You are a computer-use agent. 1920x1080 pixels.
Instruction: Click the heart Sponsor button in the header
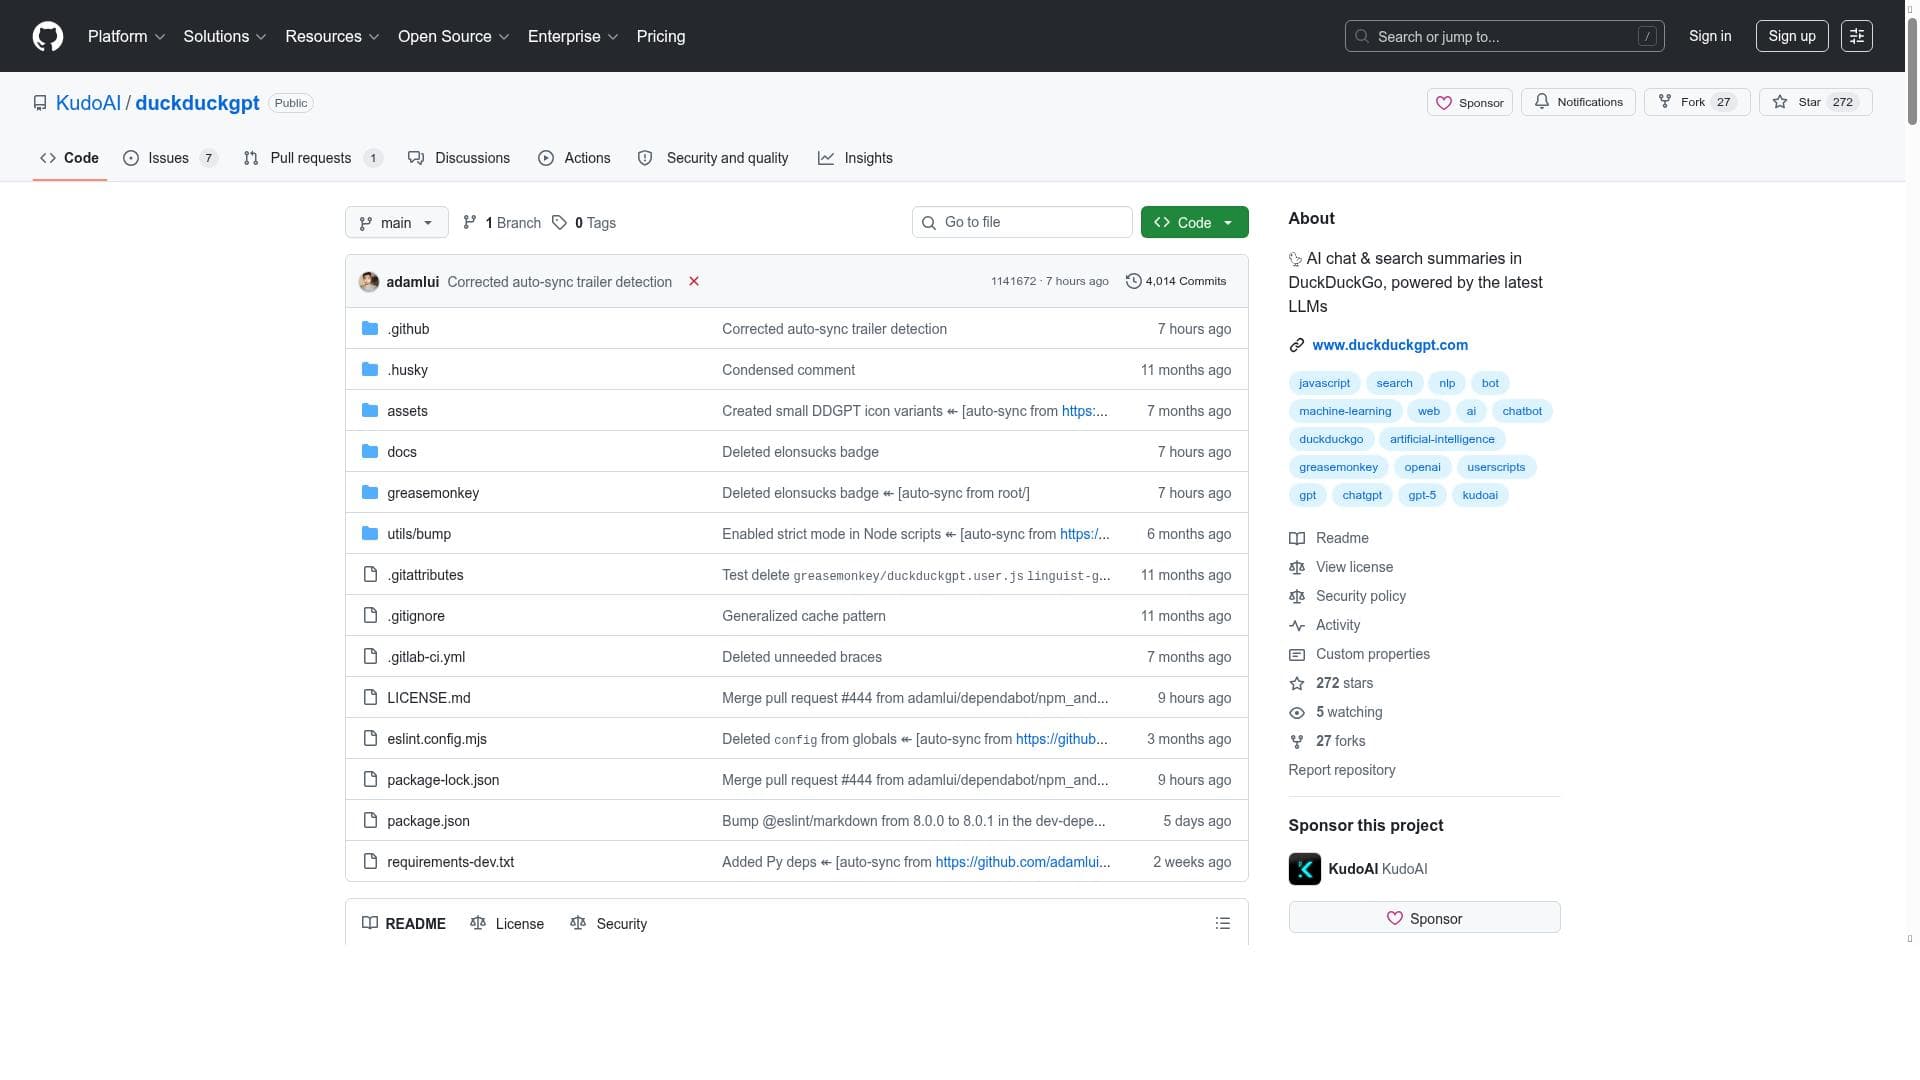coord(1469,103)
